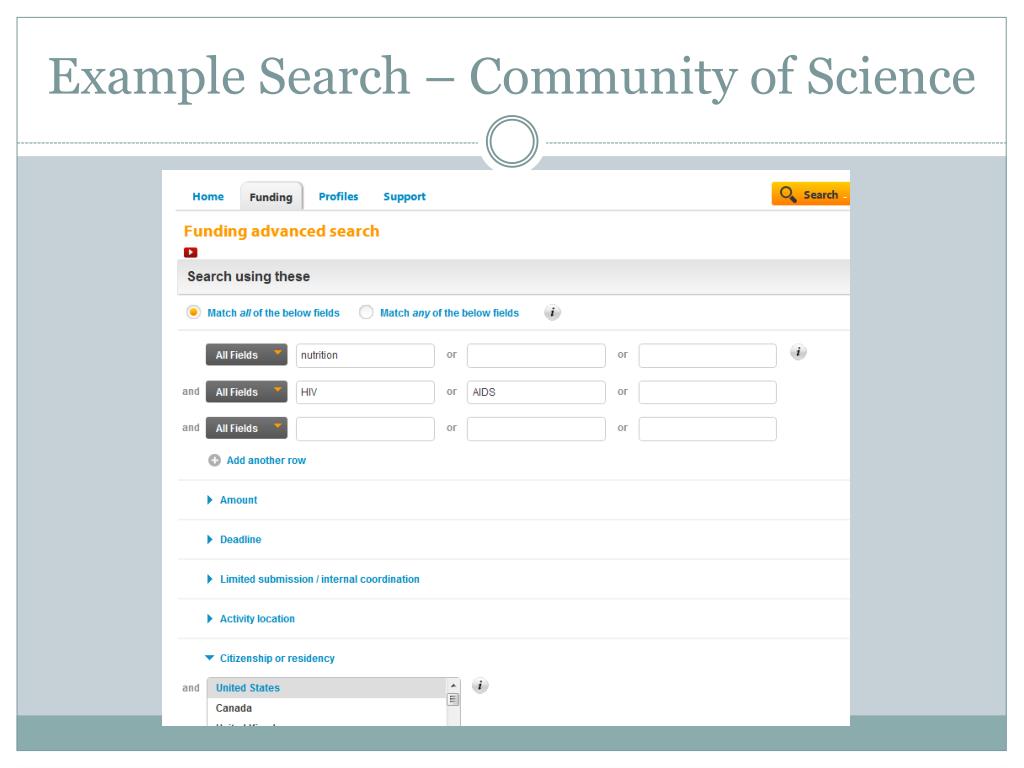Open the All Fields dropdown for HIV row
This screenshot has height=768, width=1024.
pyautogui.click(x=246, y=392)
